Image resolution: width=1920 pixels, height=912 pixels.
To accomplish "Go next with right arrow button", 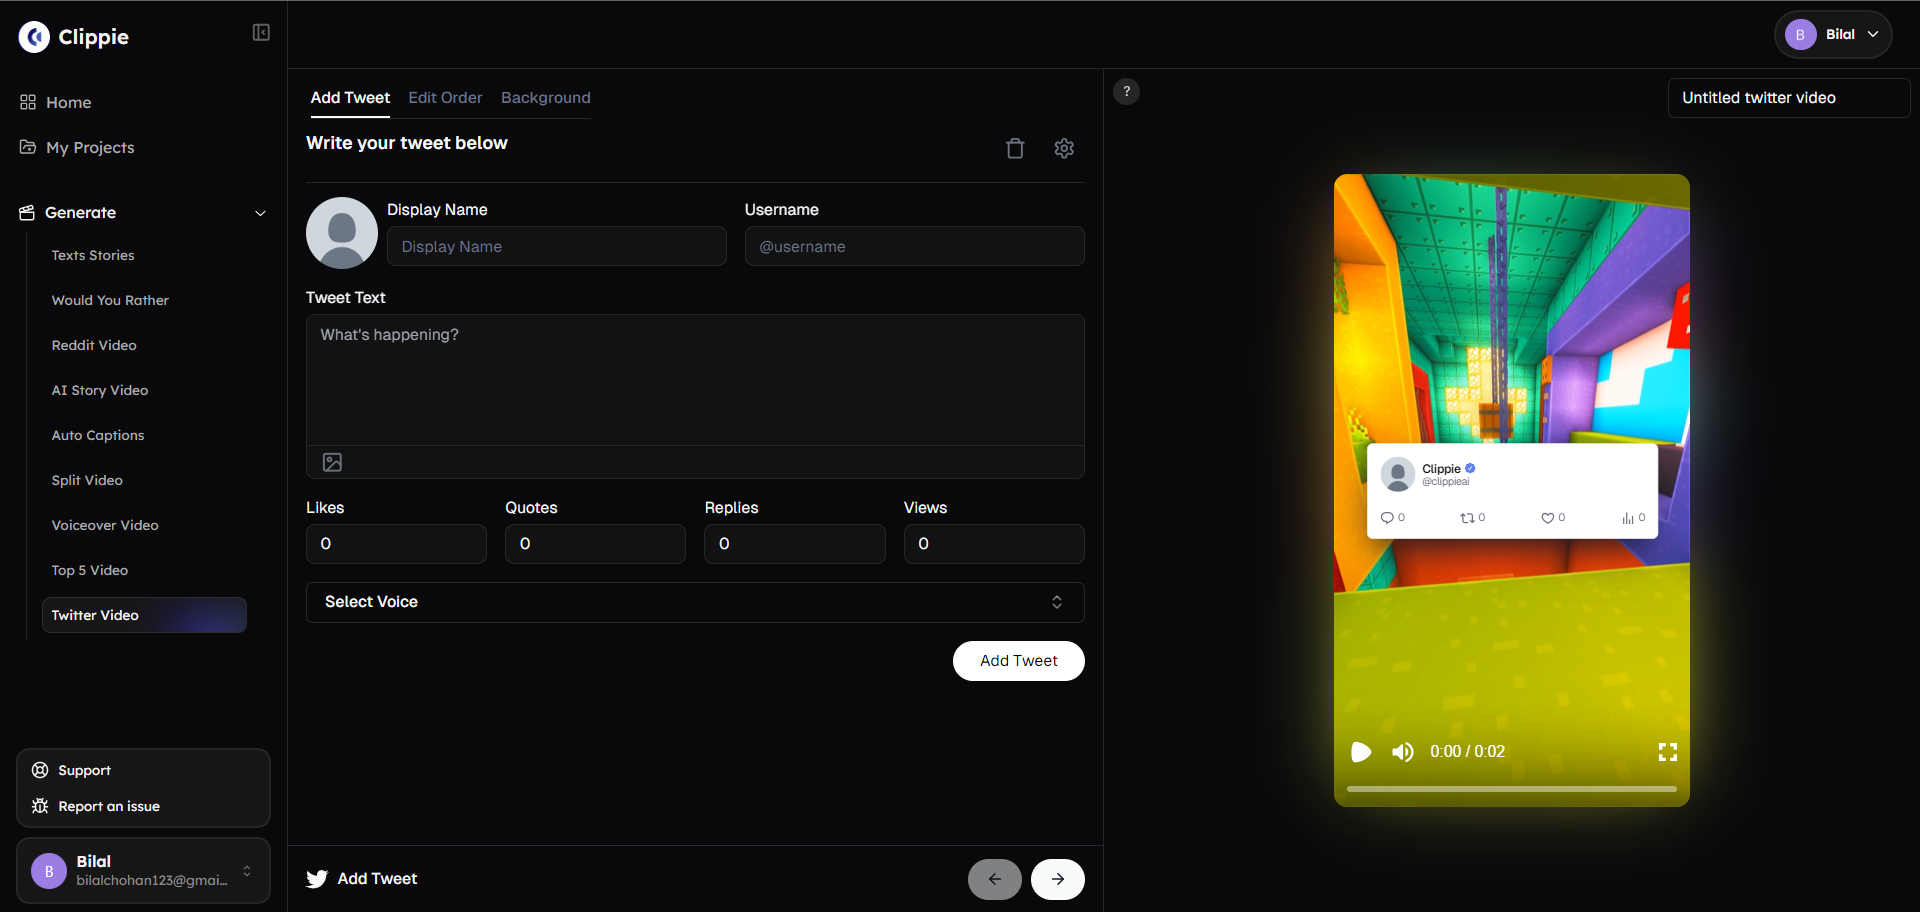I will [1058, 879].
